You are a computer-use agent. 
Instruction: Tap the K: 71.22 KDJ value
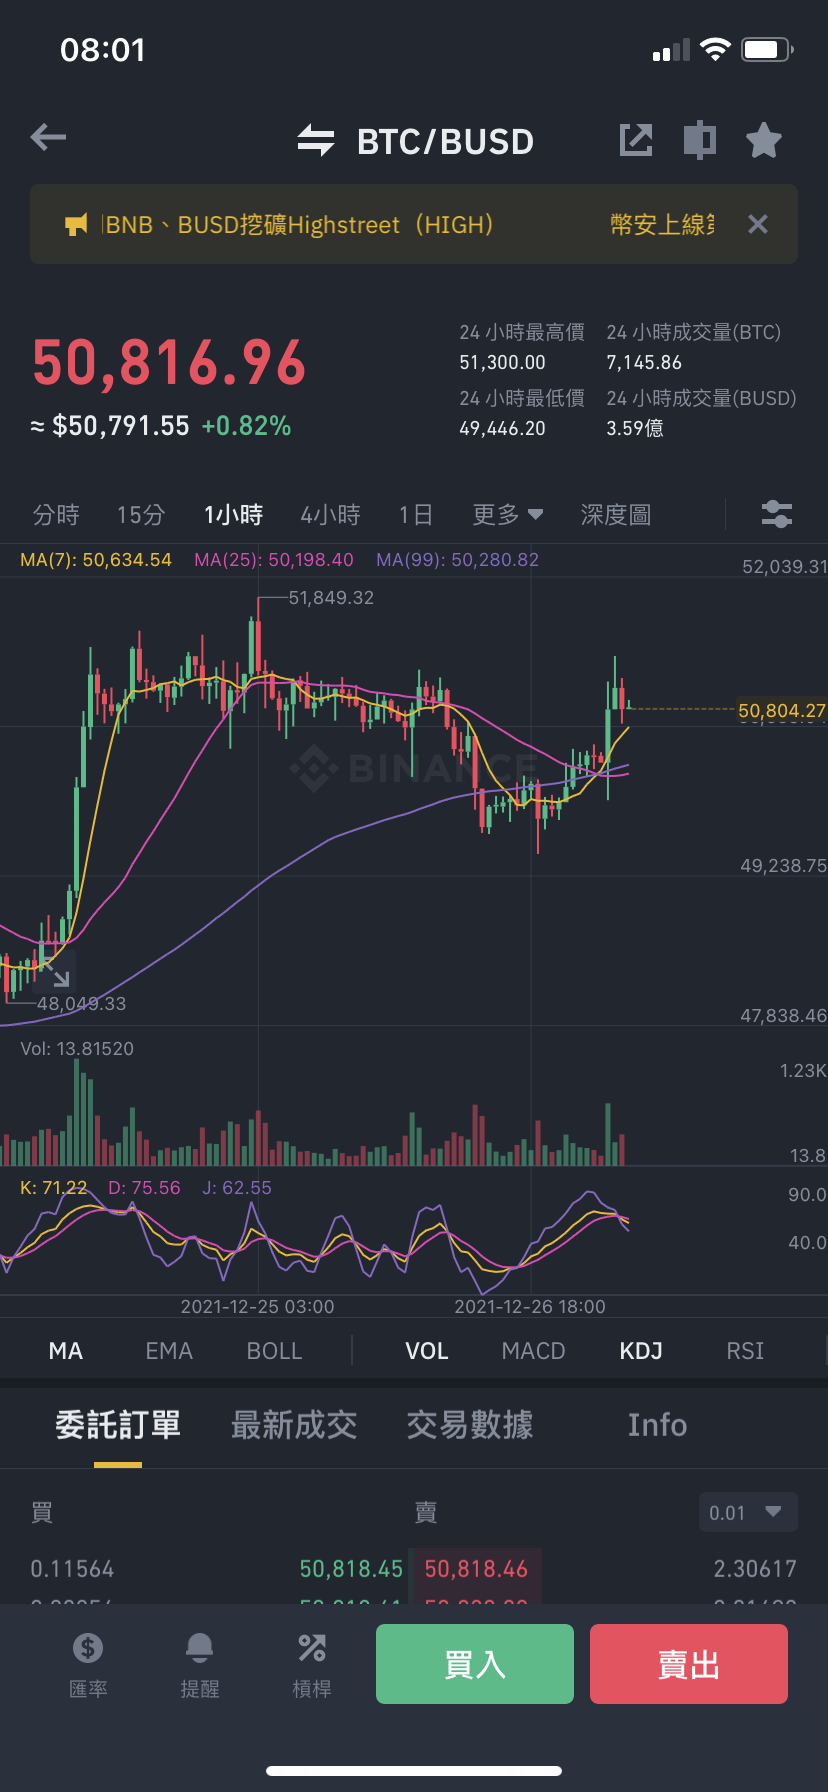click(54, 1188)
